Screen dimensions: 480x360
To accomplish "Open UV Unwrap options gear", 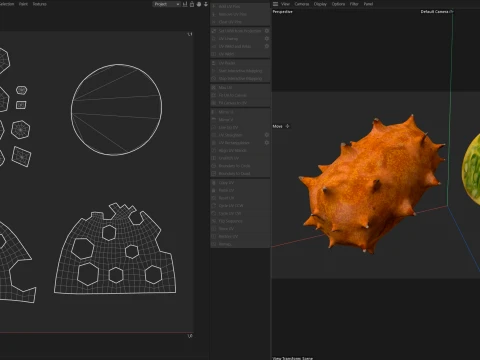I will click(x=267, y=38).
